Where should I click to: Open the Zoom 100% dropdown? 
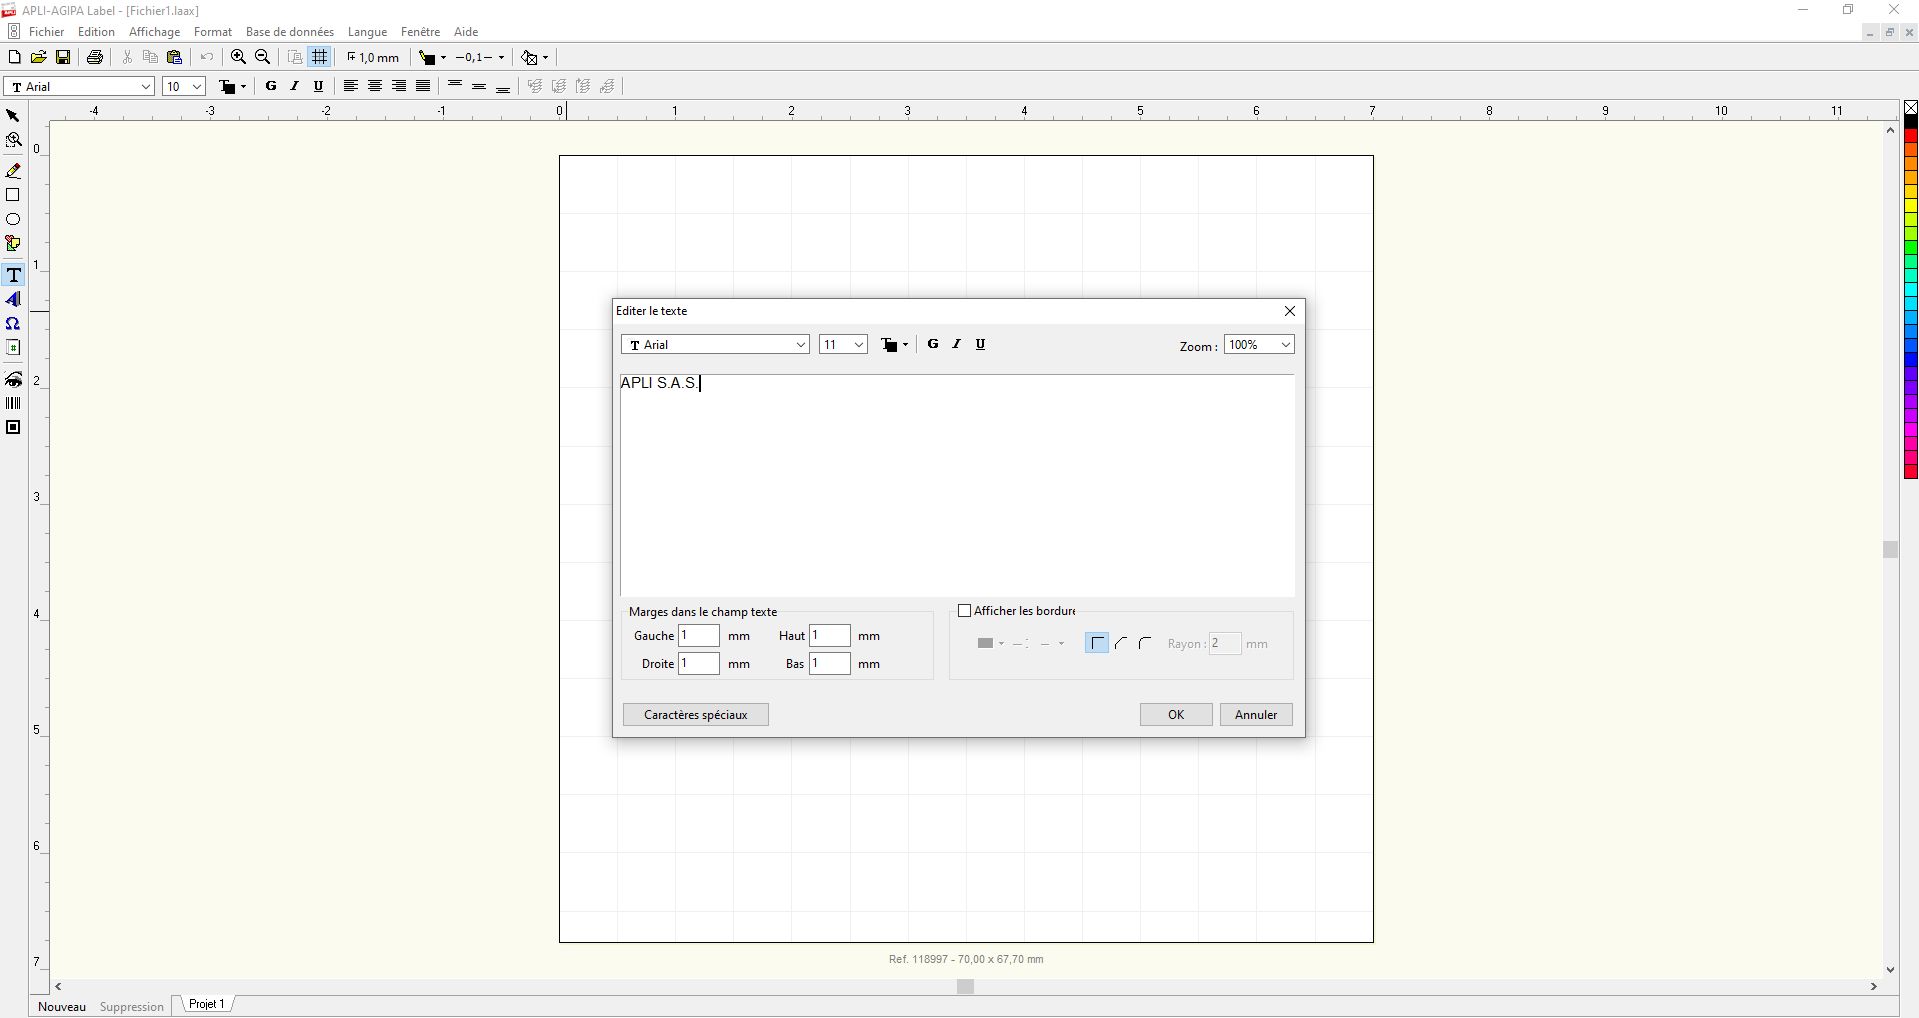[1258, 345]
